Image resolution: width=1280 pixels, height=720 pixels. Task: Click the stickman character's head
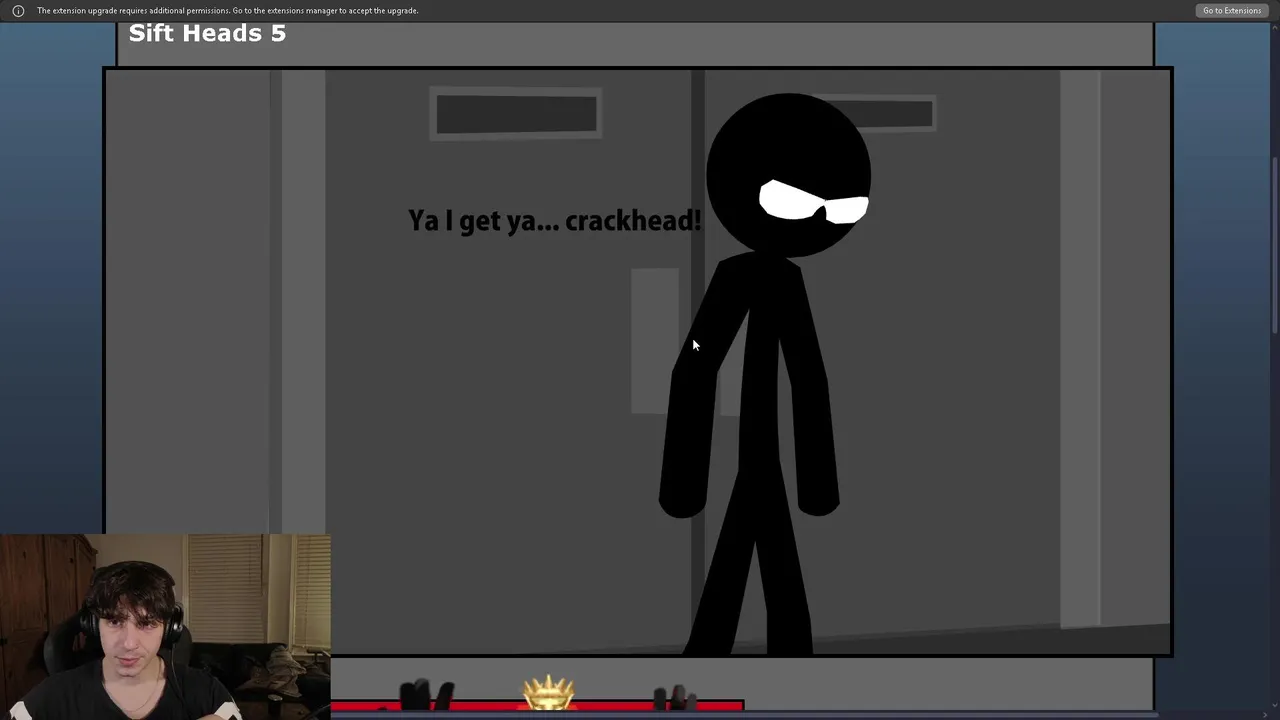[788, 176]
